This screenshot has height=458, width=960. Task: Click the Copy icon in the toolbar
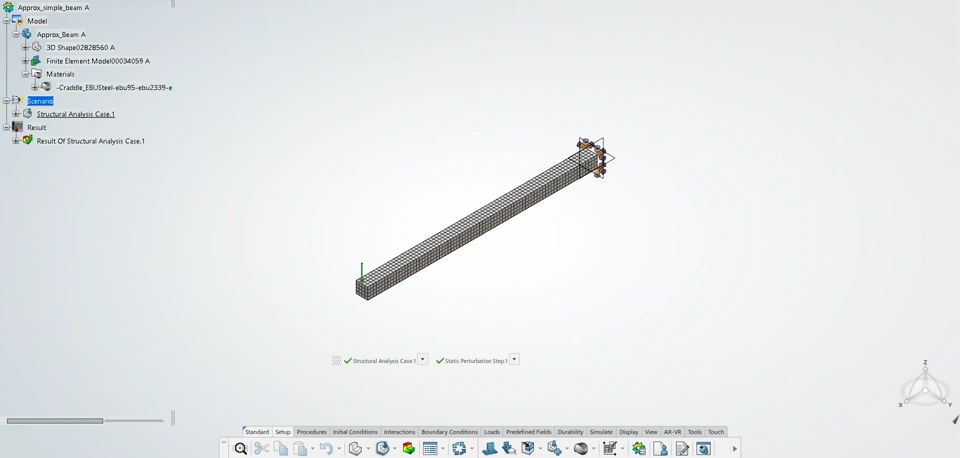pos(281,449)
